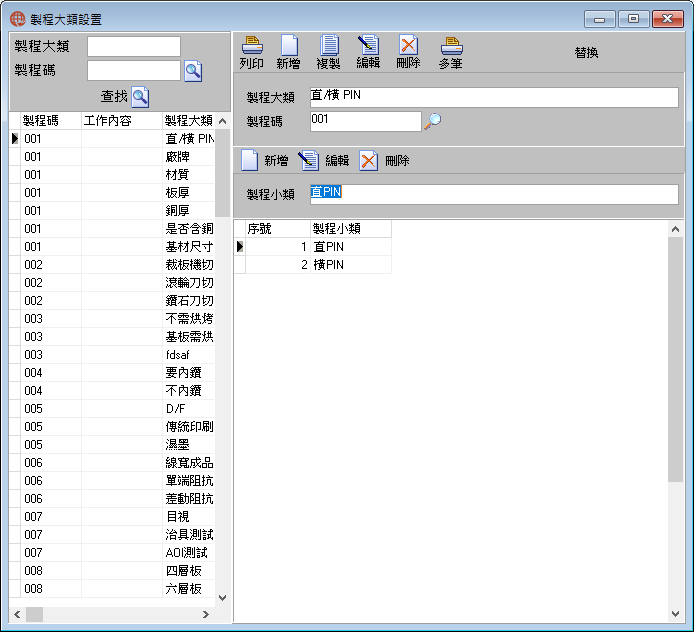The height and width of the screenshot is (632, 694).
Task: Select the 直PIN row in sub-category grid
Action: click(312, 247)
